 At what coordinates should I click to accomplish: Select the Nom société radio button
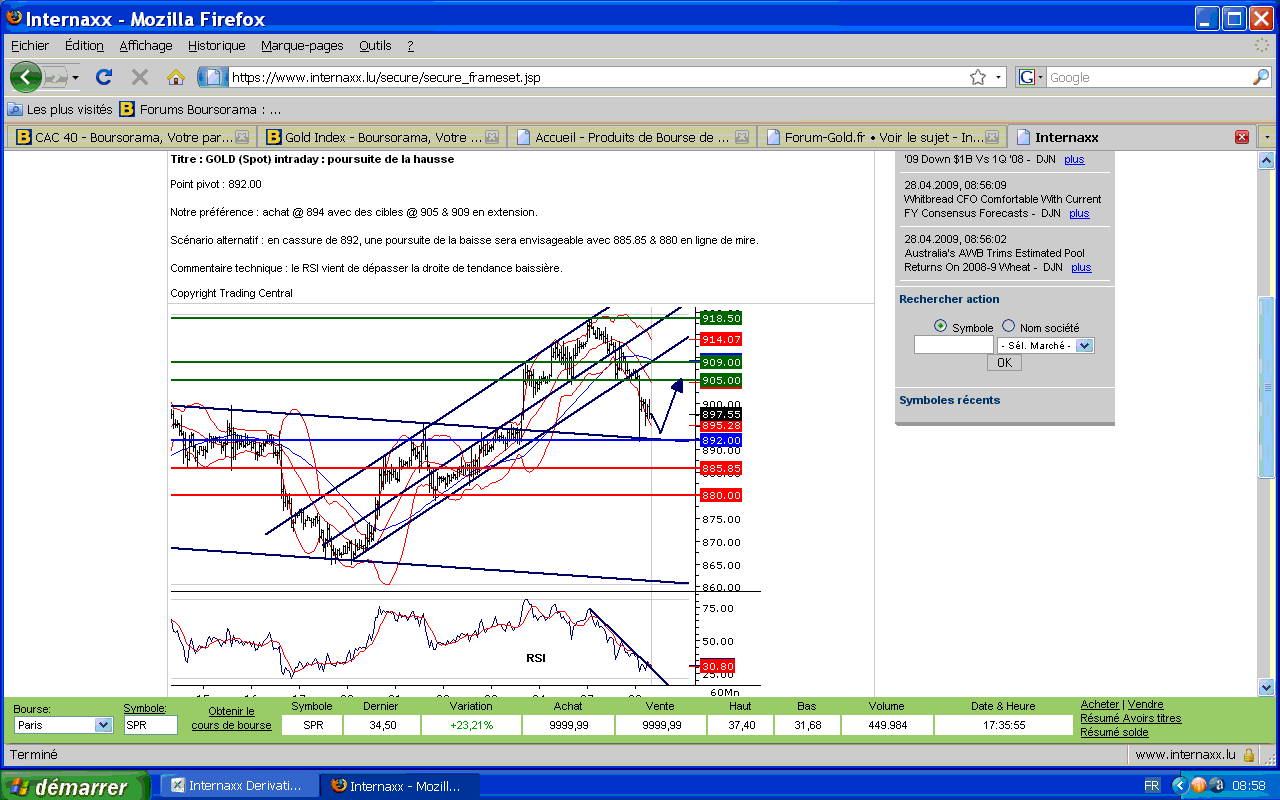[x=1008, y=326]
